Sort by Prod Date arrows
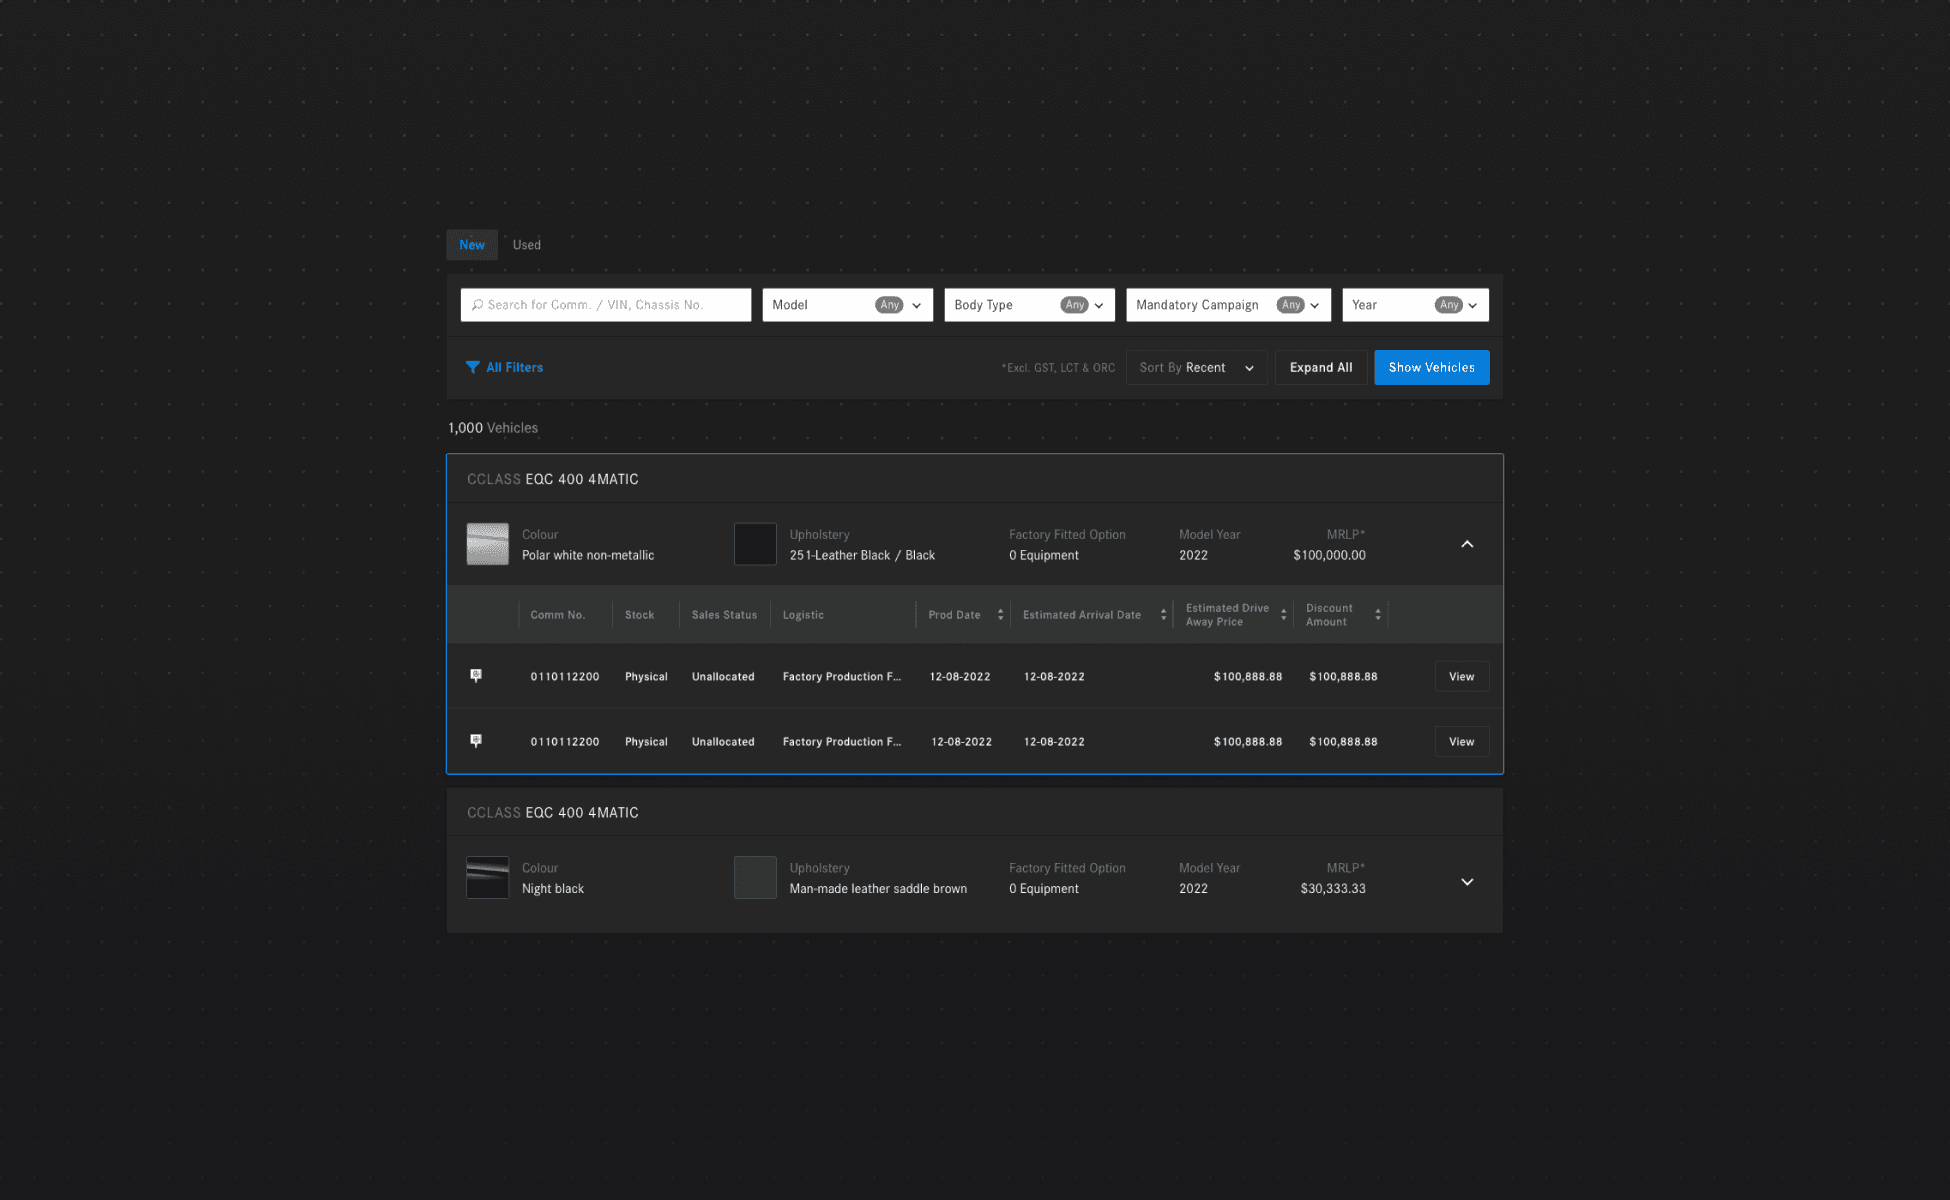Image resolution: width=1950 pixels, height=1200 pixels. [x=1000, y=615]
